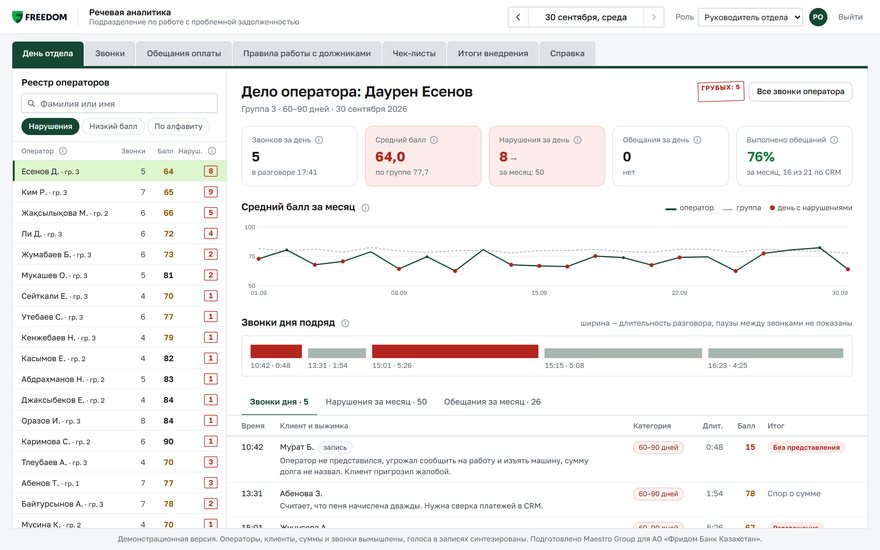
Task: Select Нарушения sort filter
Action: [x=51, y=126]
